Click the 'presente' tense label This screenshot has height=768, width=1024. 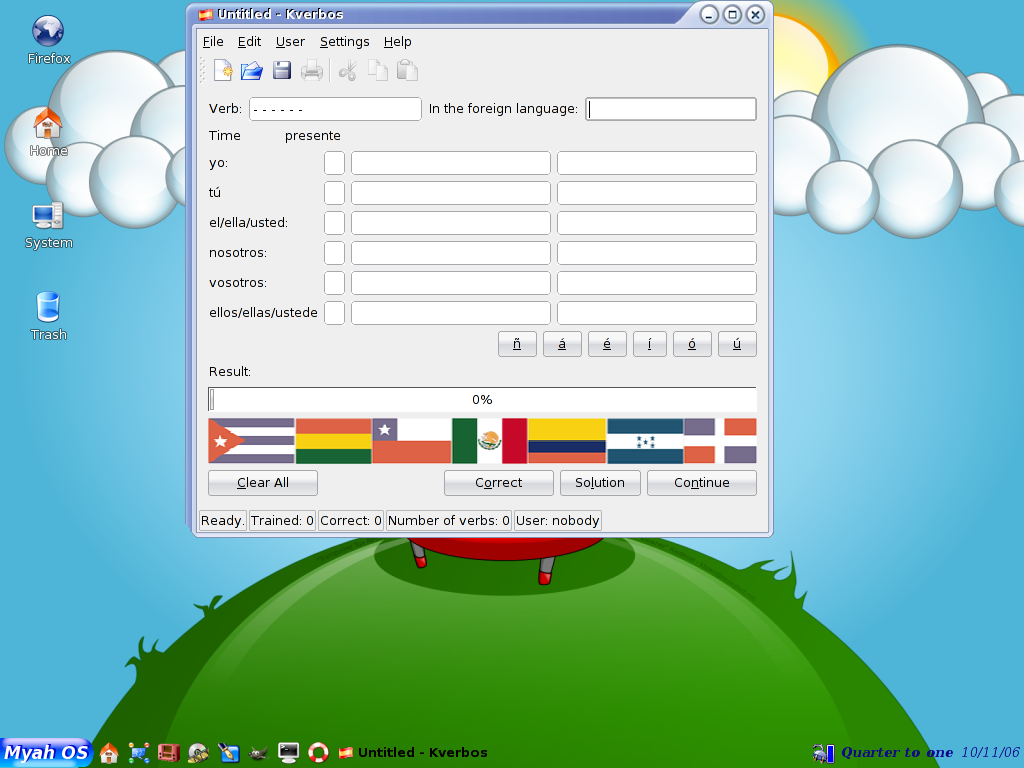pyautogui.click(x=312, y=136)
